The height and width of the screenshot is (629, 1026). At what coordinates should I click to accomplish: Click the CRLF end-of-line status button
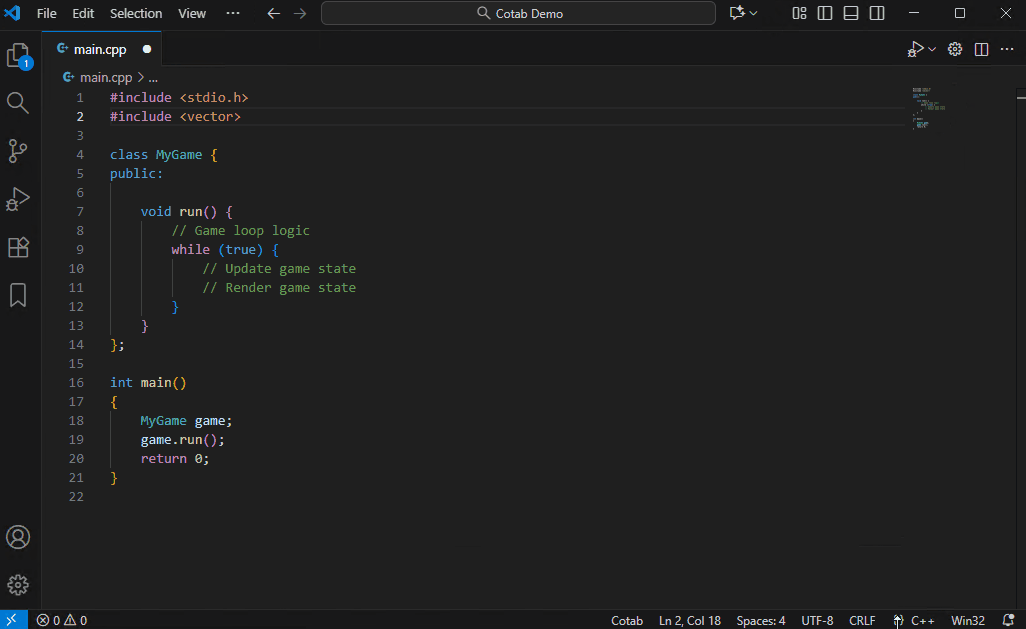(862, 620)
